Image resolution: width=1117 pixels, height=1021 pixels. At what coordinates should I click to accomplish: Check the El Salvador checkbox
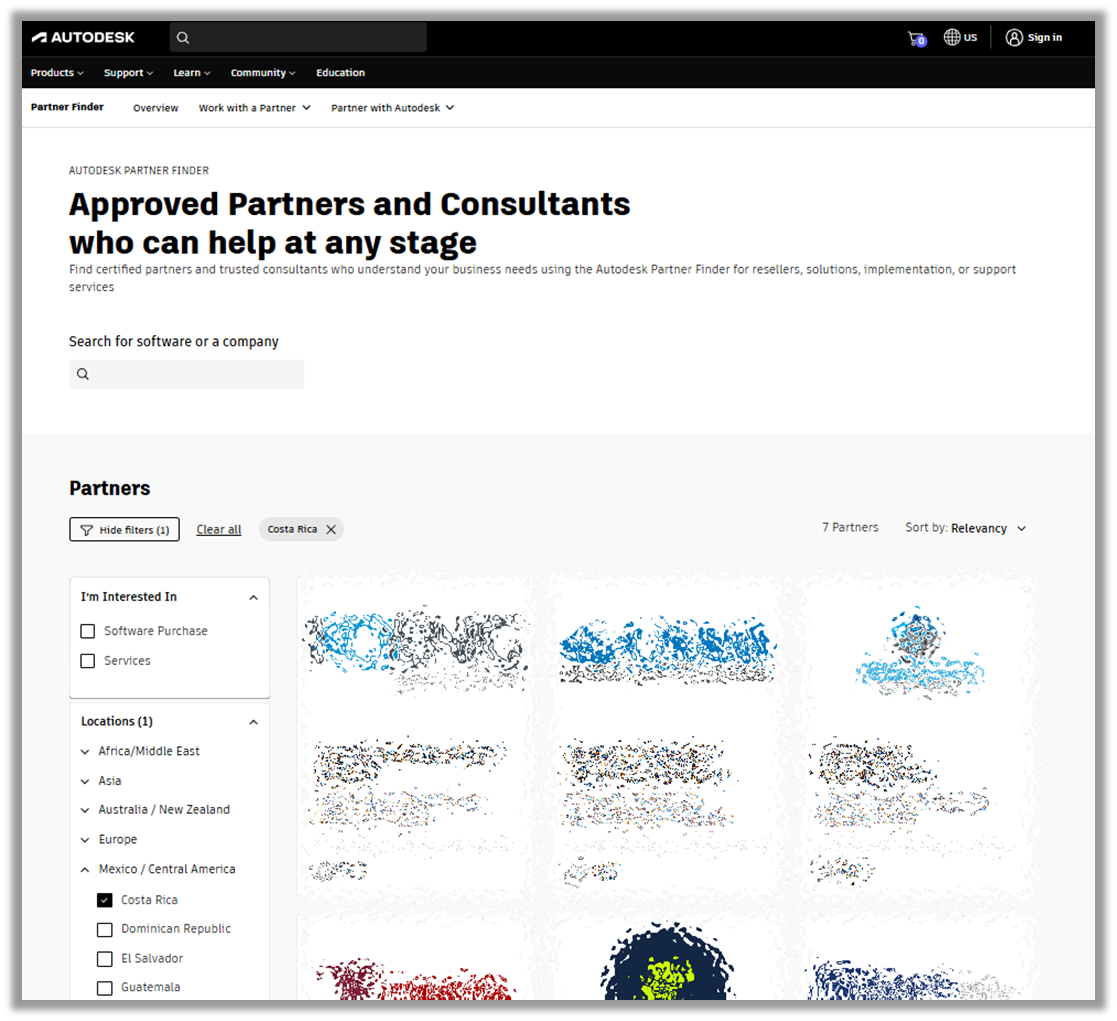click(105, 959)
